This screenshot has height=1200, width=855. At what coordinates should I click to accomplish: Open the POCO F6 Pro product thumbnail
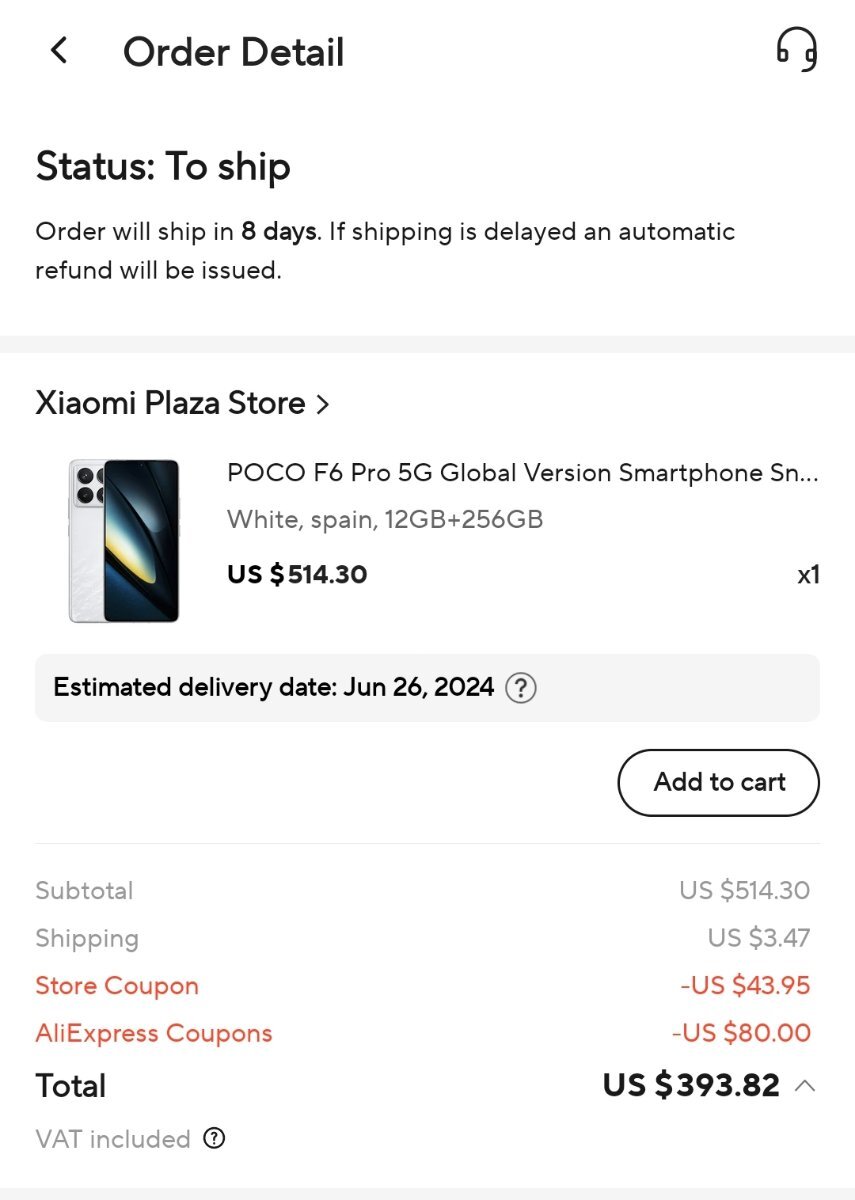(124, 540)
